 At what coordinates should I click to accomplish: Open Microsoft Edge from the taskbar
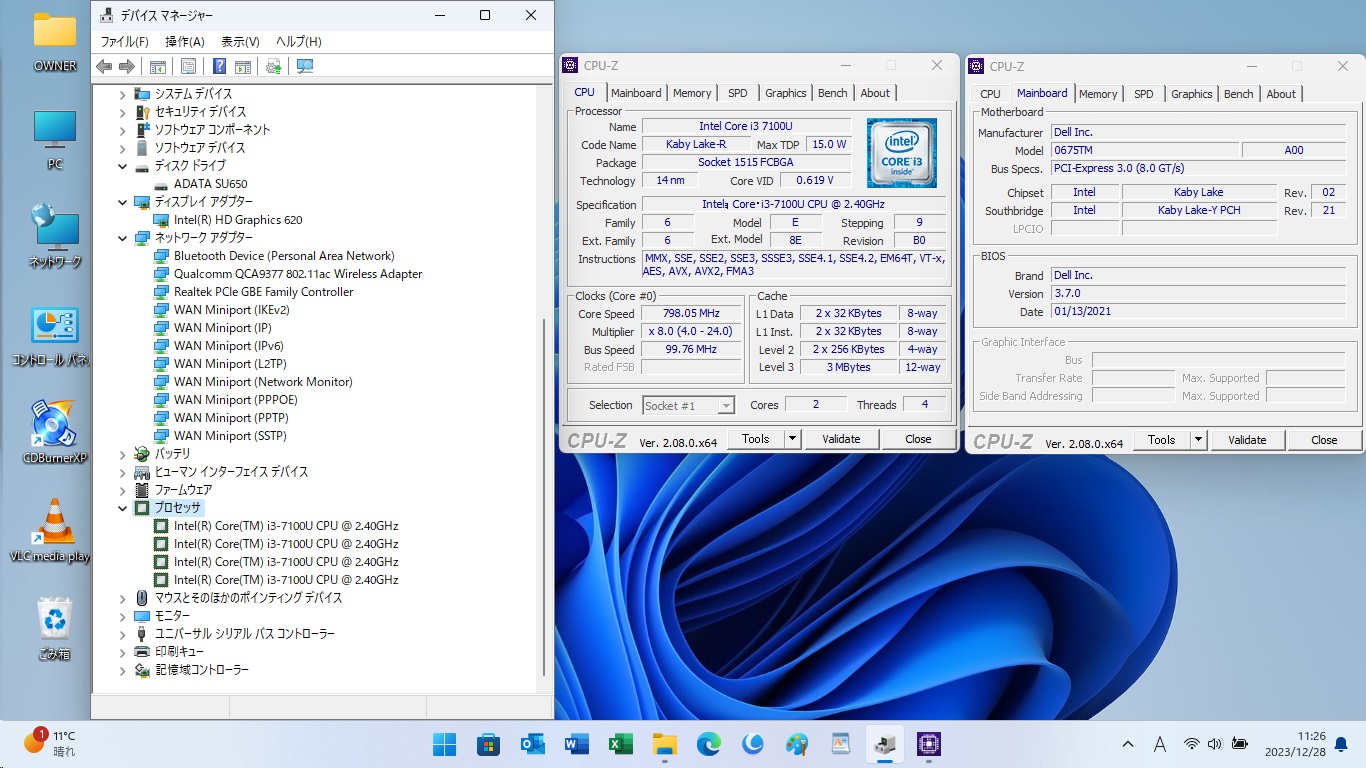coord(709,744)
